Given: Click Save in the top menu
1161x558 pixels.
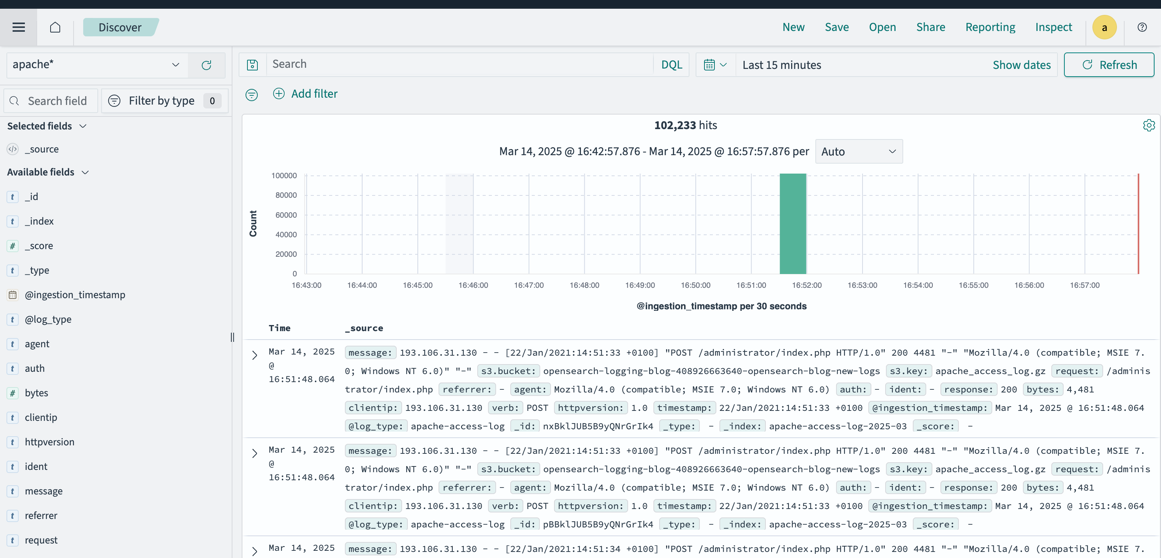Looking at the screenshot, I should coord(837,27).
